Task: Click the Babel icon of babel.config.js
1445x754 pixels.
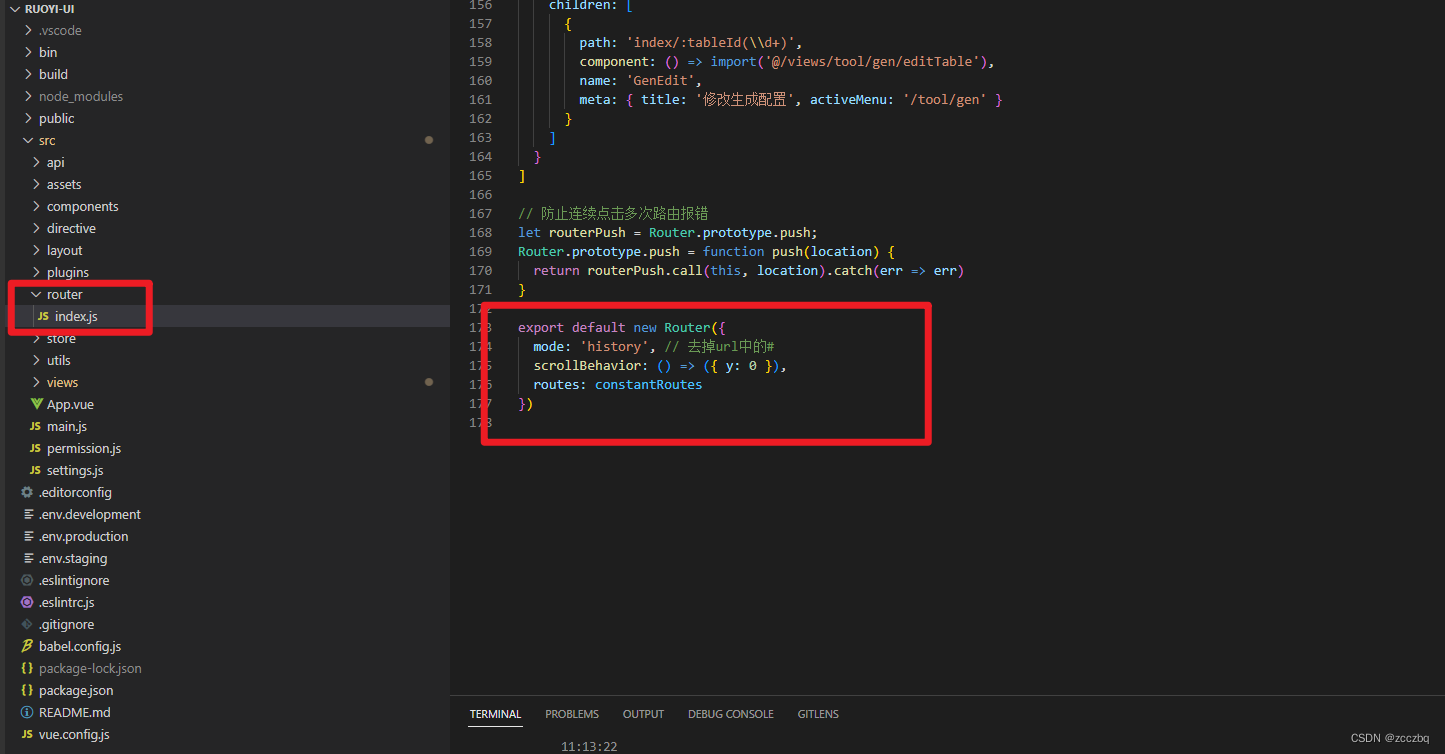Action: tap(28, 646)
